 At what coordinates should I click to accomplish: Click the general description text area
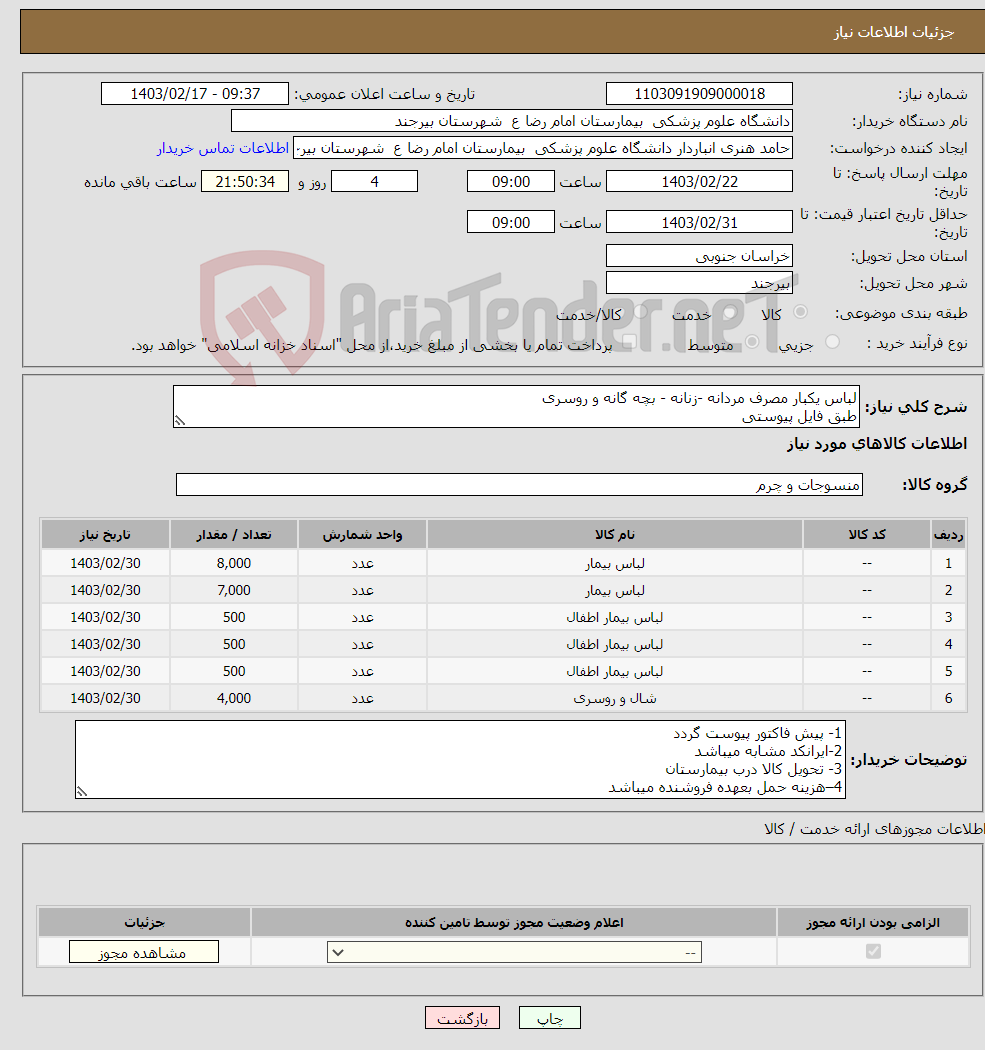tap(516, 406)
